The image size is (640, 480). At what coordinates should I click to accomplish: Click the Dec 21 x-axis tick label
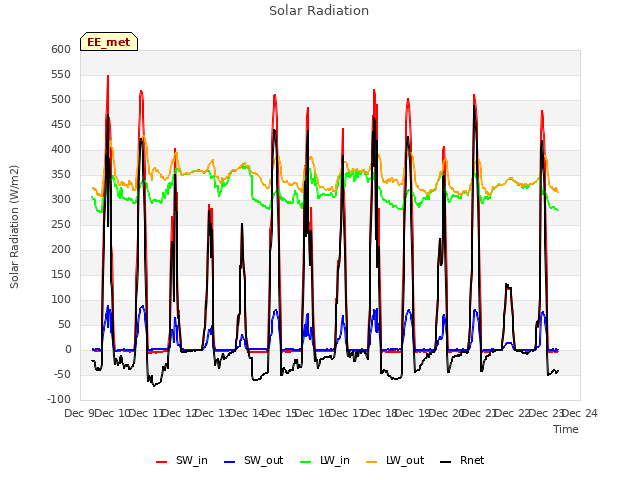480,413
